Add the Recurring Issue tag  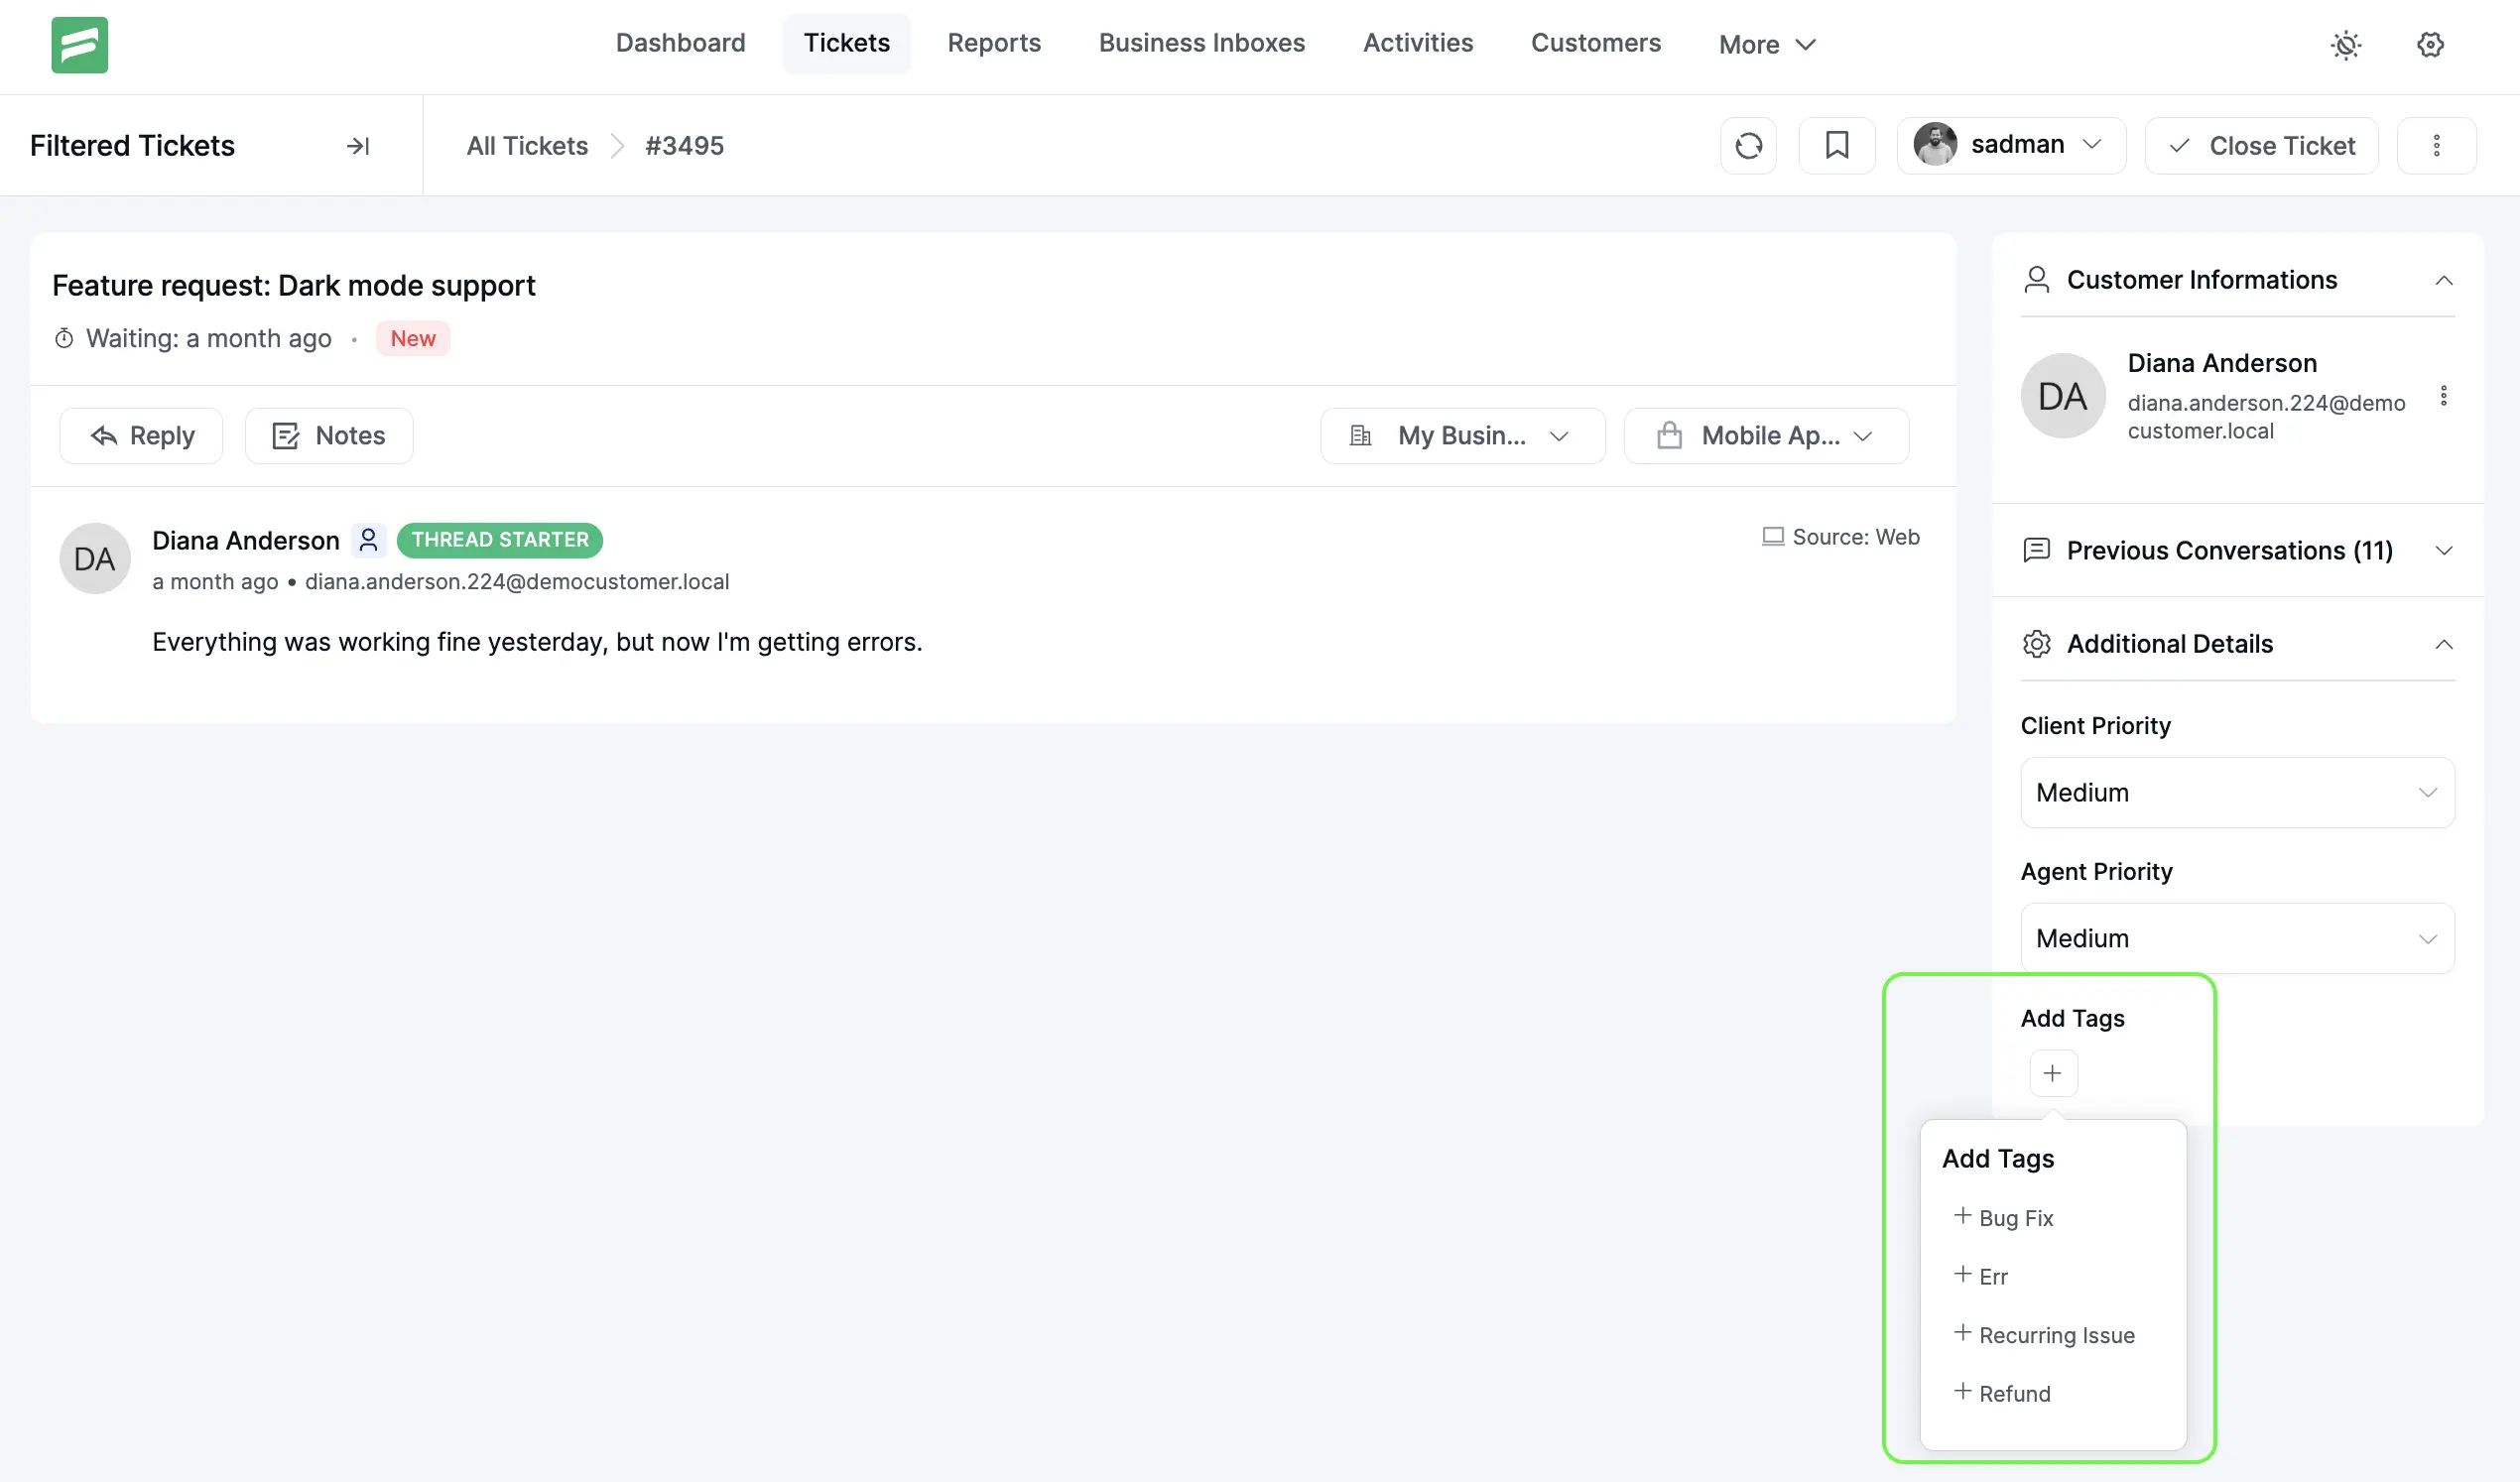pos(2044,1334)
